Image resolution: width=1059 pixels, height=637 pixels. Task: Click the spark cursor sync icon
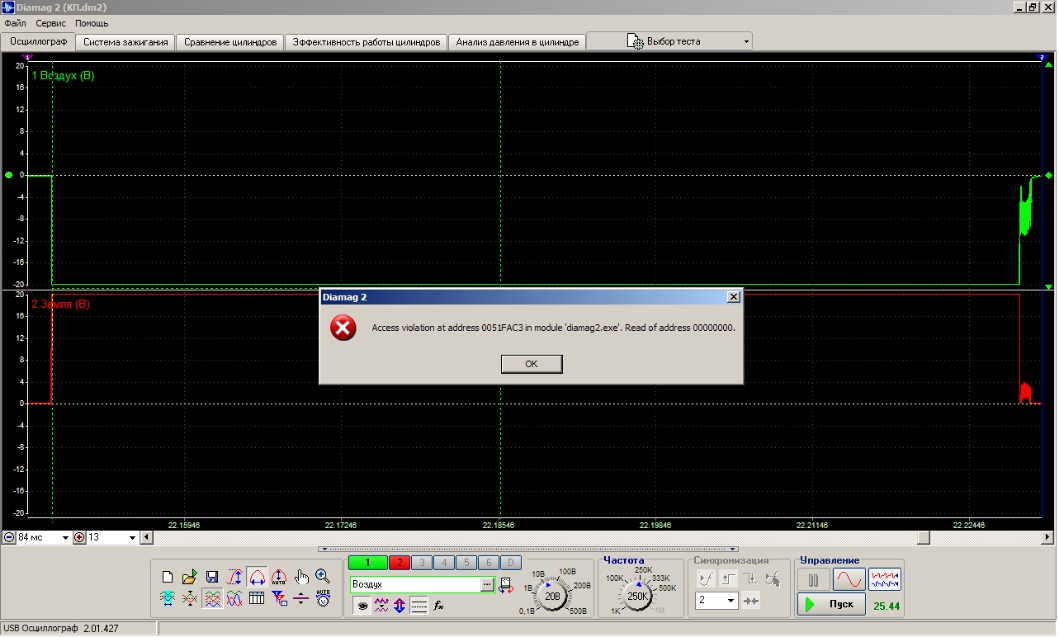tap(773, 579)
